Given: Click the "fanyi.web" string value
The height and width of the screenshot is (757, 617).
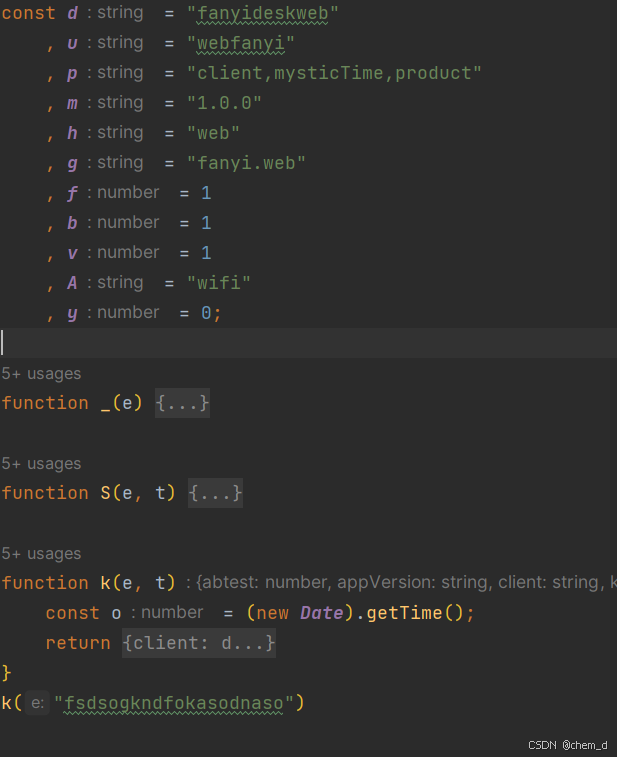Looking at the screenshot, I should click(246, 163).
